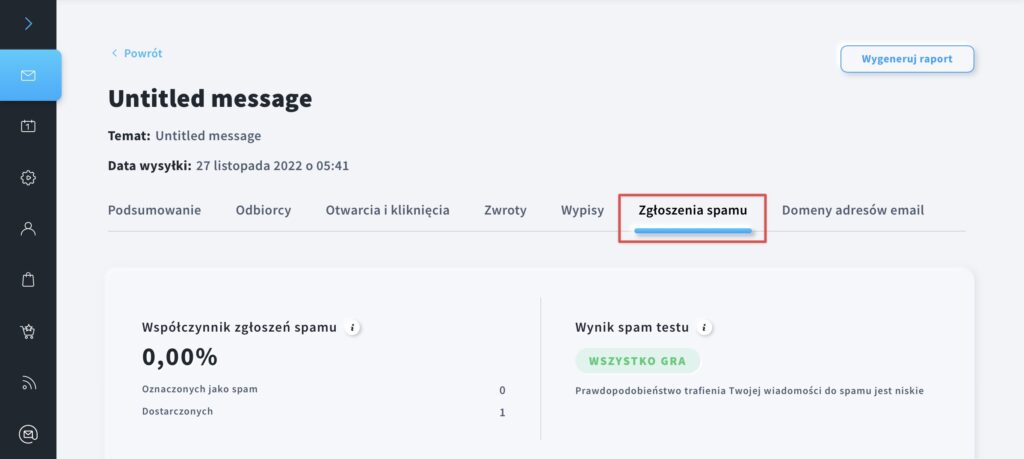Click the info icon beside Wynik spam testu
Screen dimensions: 1024x459
click(704, 328)
